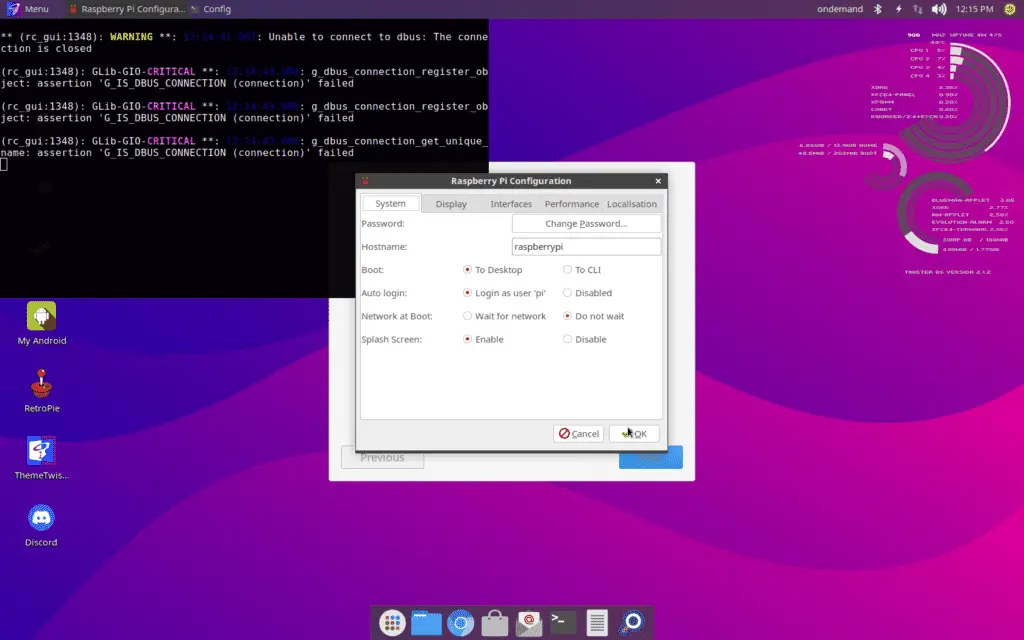
Task: Open the file manager folder in dock
Action: 426,623
